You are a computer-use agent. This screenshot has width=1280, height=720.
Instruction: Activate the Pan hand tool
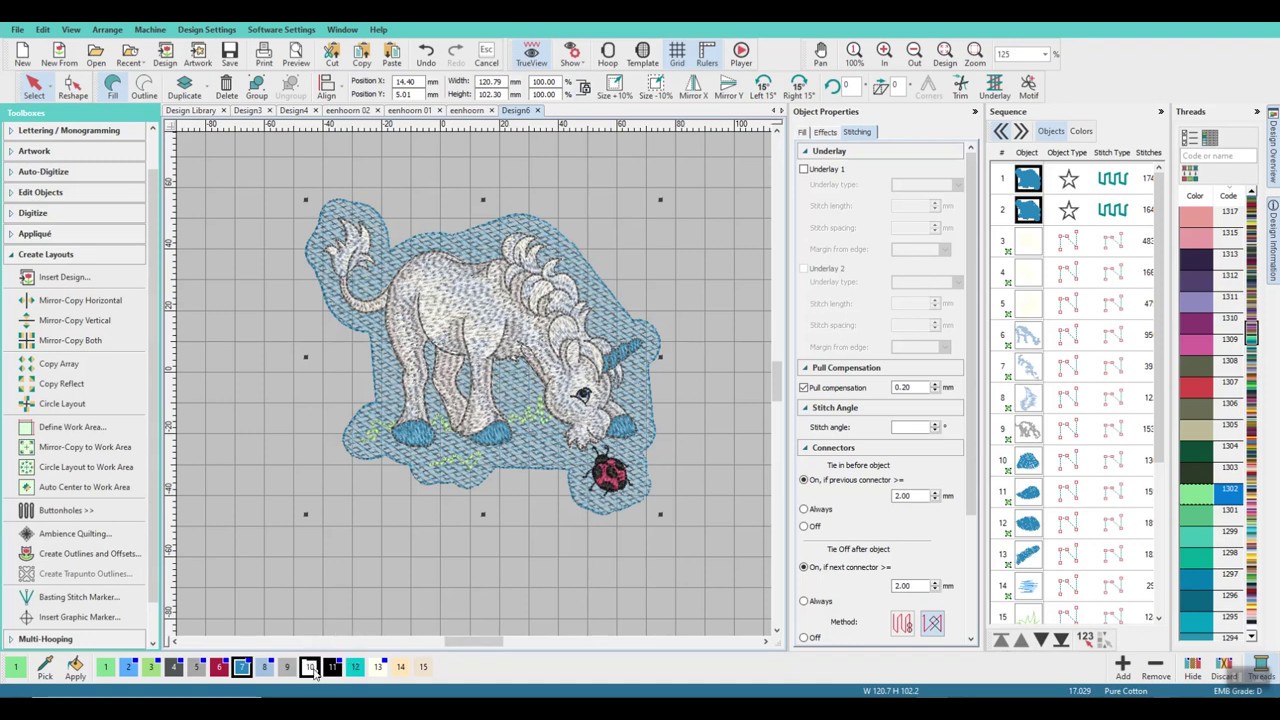coord(820,54)
